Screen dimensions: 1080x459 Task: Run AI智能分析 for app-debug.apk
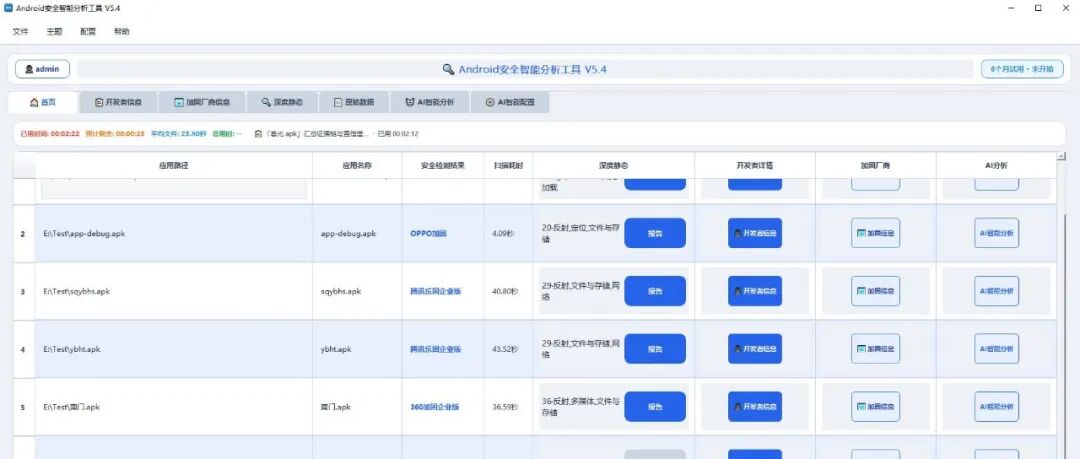pos(997,233)
